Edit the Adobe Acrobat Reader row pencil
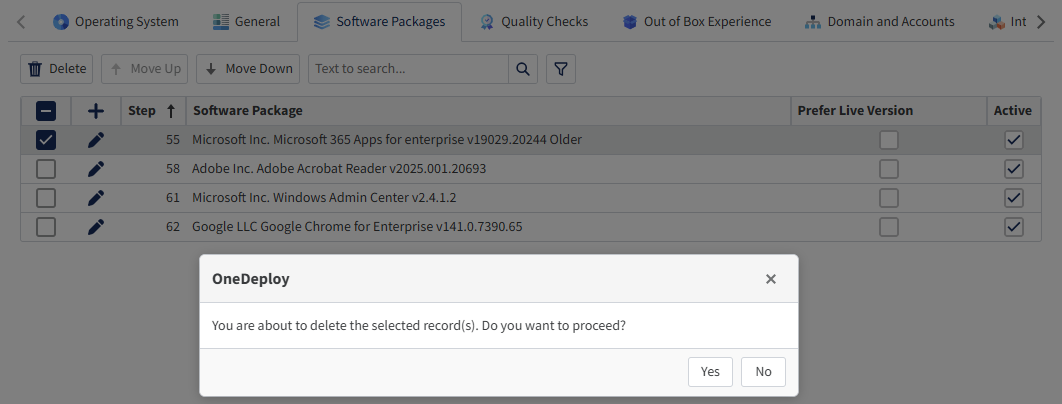 click(96, 169)
